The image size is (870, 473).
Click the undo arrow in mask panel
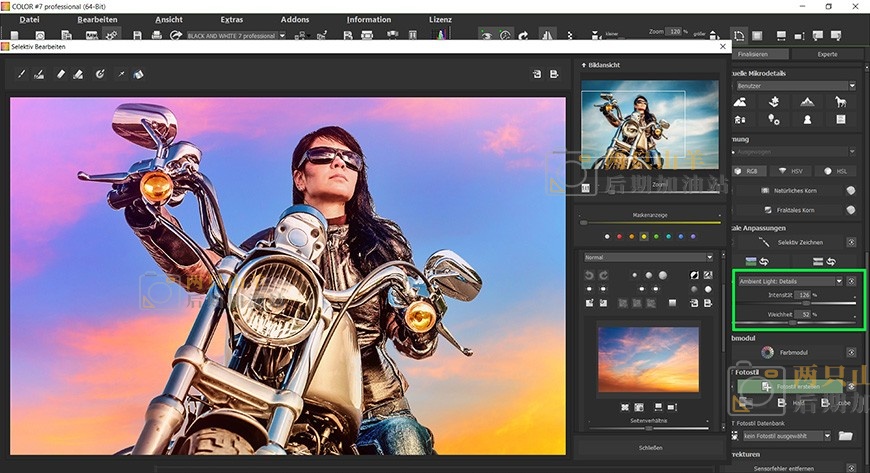pyautogui.click(x=589, y=275)
